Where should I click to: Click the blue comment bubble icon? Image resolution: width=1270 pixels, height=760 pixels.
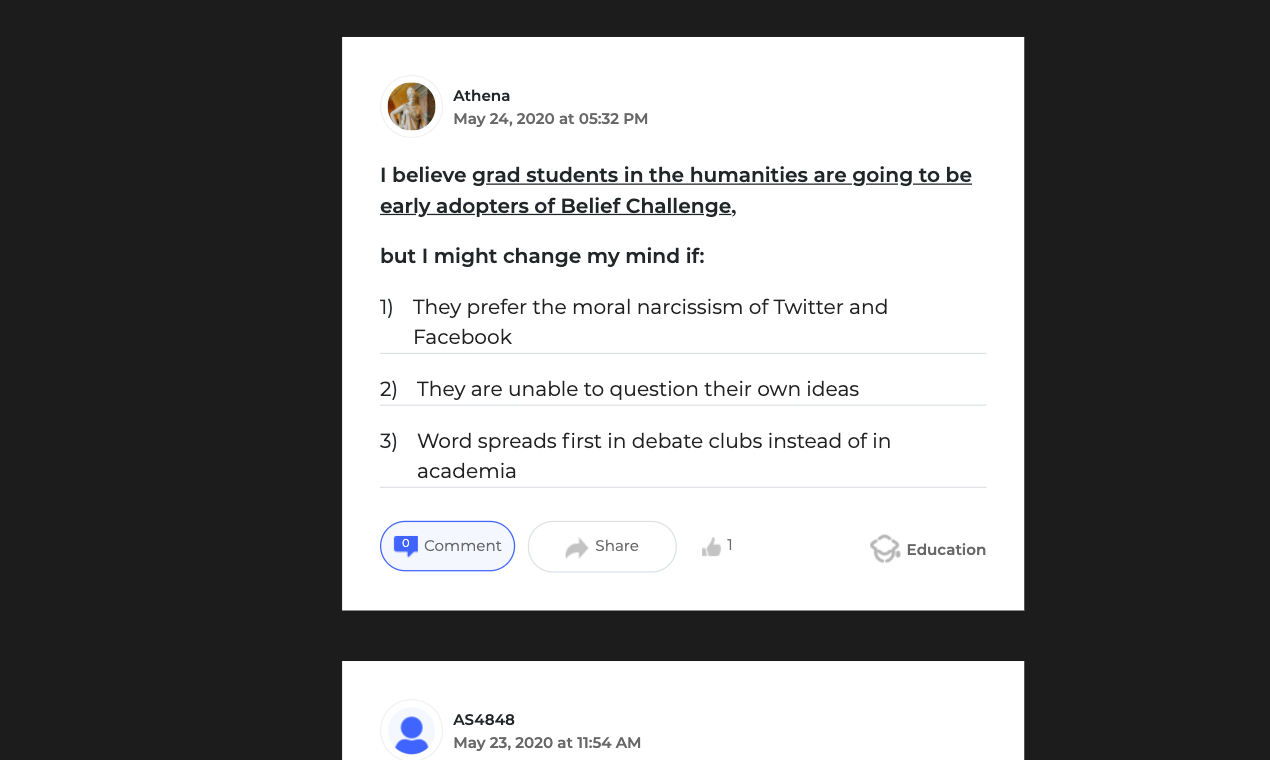pyautogui.click(x=405, y=546)
